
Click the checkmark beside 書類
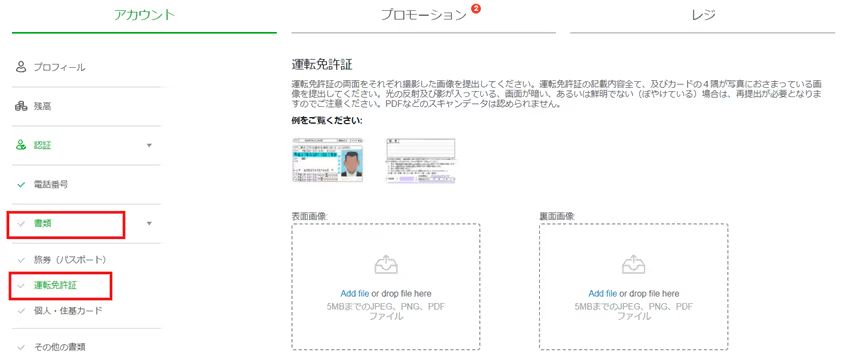[x=21, y=224]
